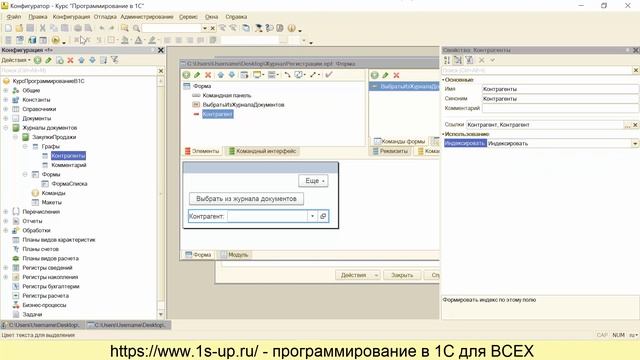This screenshot has height=360, width=640.
Task: Open the main toolbar search box dropdown
Action: (204, 28)
